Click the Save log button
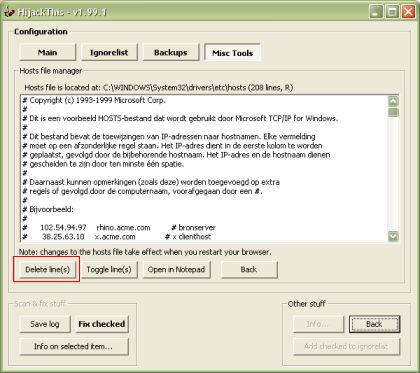The width and height of the screenshot is (420, 373). 45,324
